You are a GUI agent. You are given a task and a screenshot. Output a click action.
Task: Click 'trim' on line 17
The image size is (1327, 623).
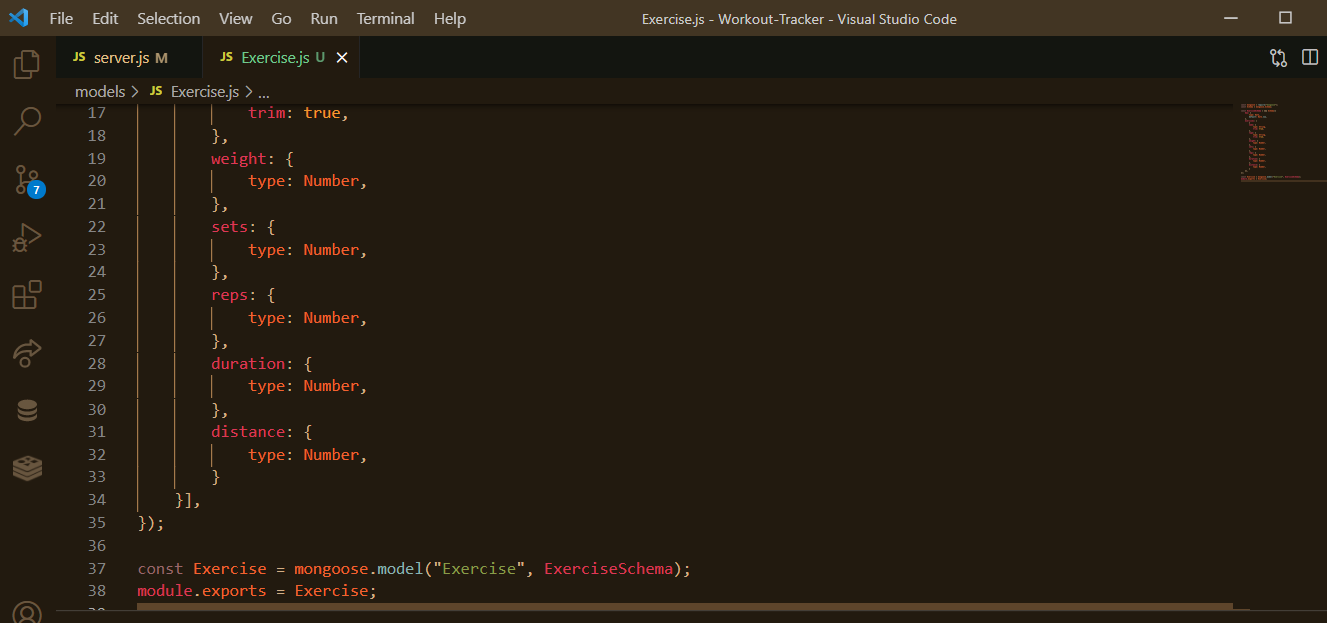267,113
